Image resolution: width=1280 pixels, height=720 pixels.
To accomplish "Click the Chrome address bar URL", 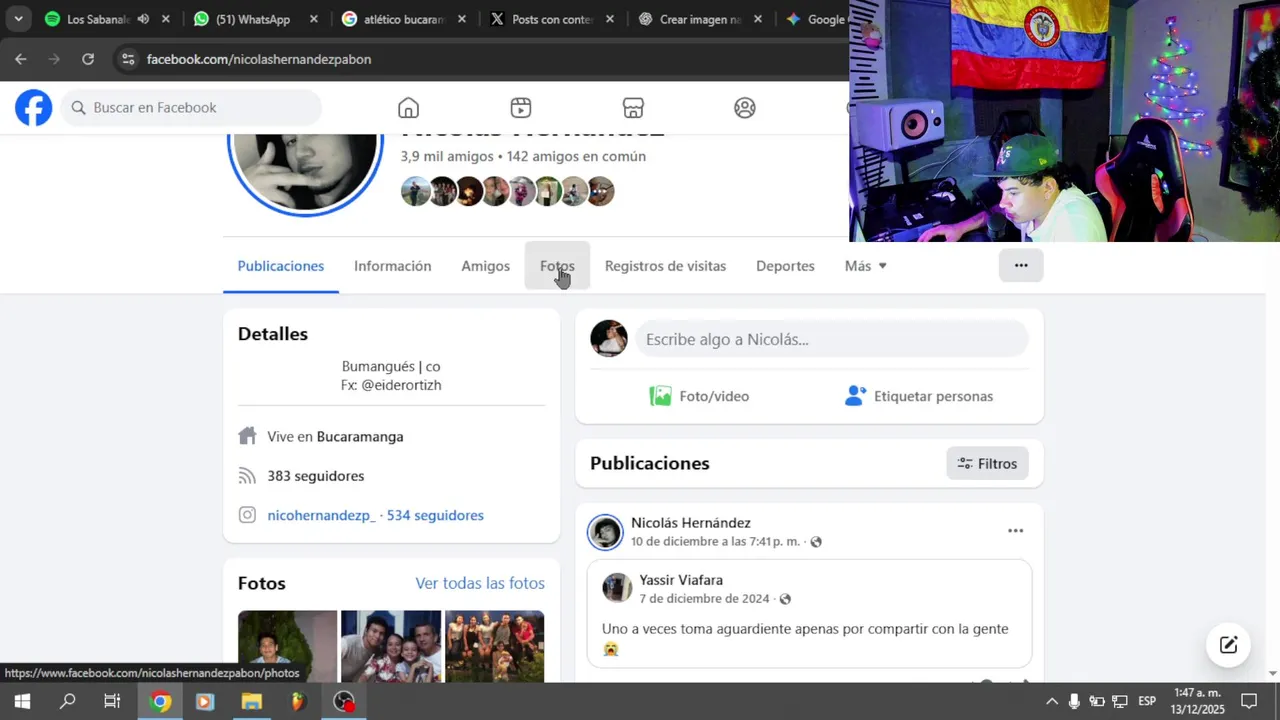I will point(258,59).
